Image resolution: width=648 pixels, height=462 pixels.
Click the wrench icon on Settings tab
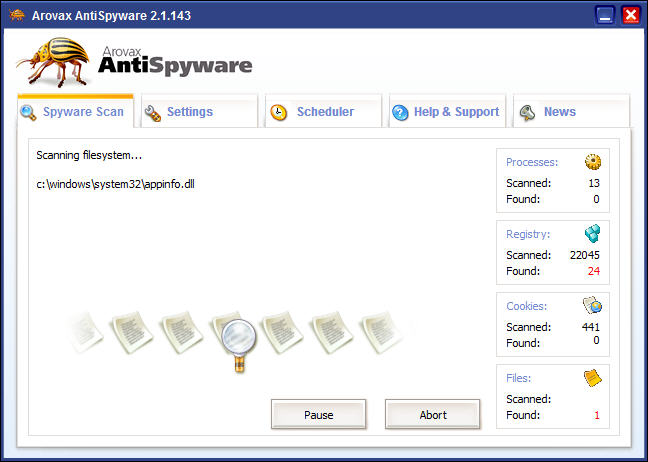(x=152, y=113)
